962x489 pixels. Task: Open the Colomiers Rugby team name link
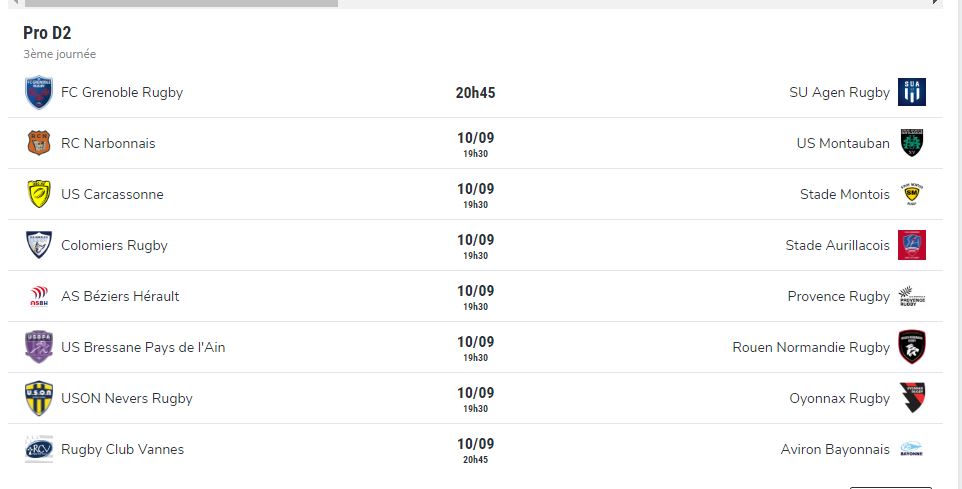(x=114, y=245)
